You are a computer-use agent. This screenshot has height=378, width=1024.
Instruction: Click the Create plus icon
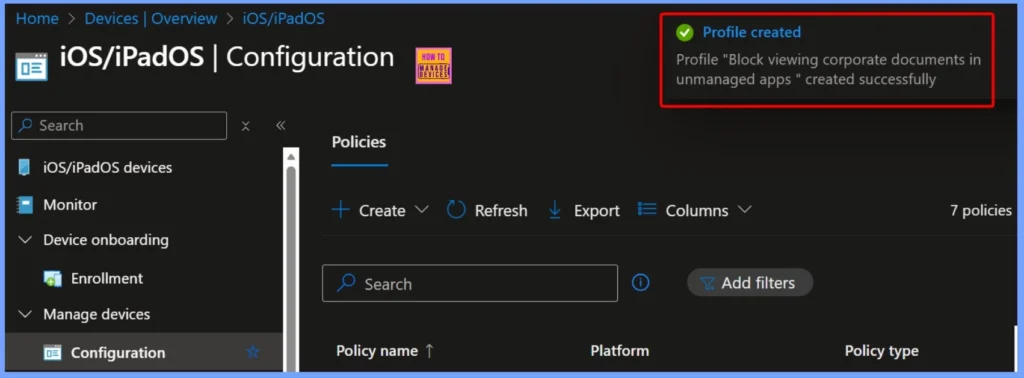click(x=341, y=210)
